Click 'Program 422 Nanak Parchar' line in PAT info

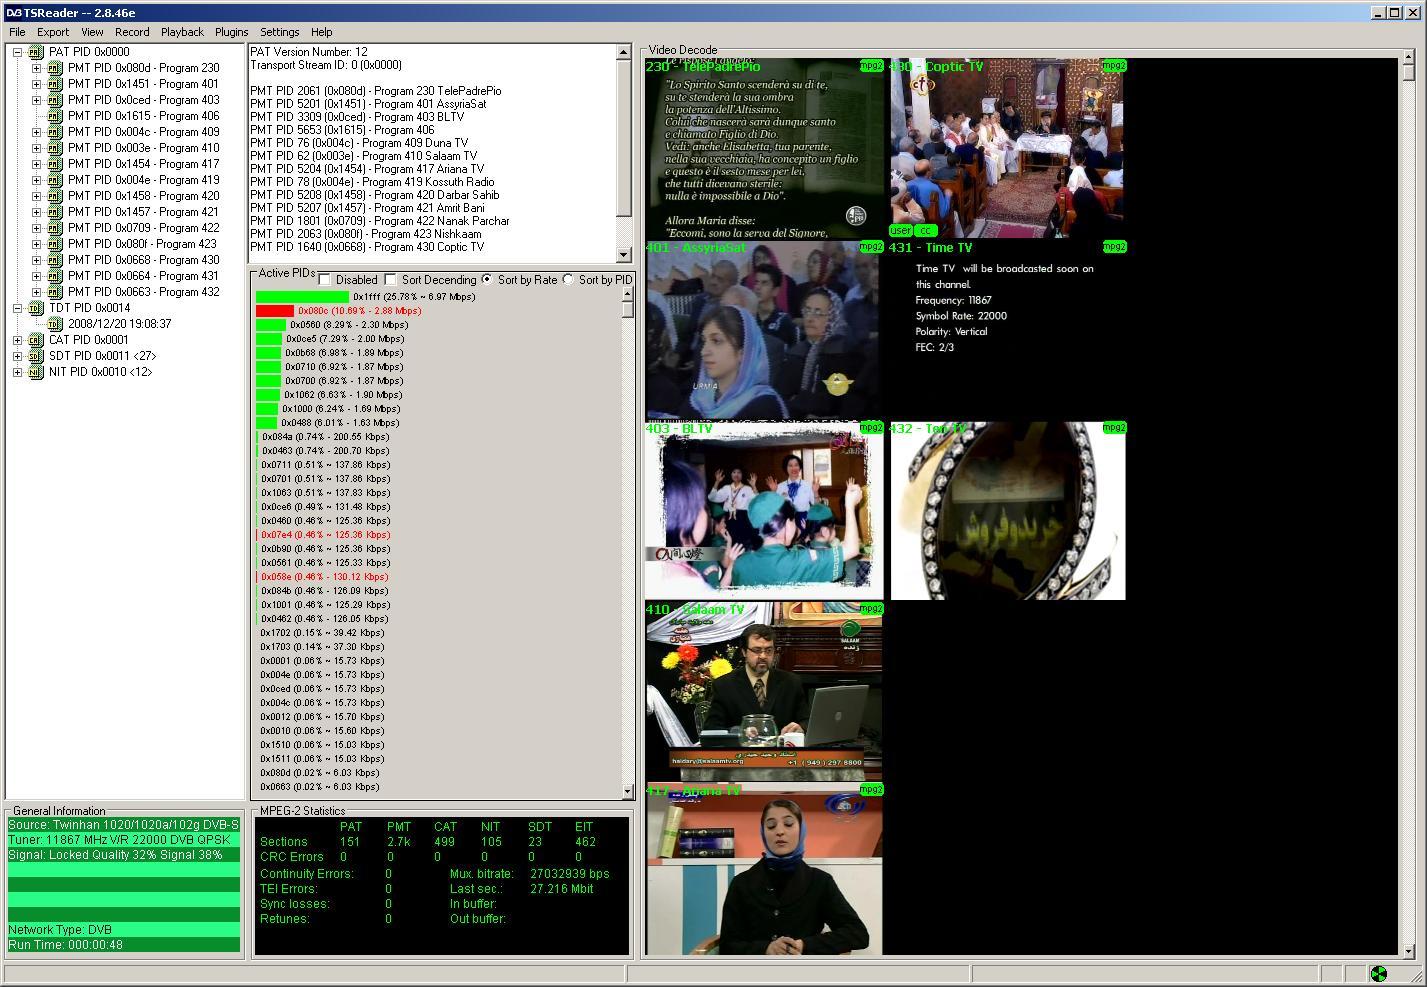380,221
